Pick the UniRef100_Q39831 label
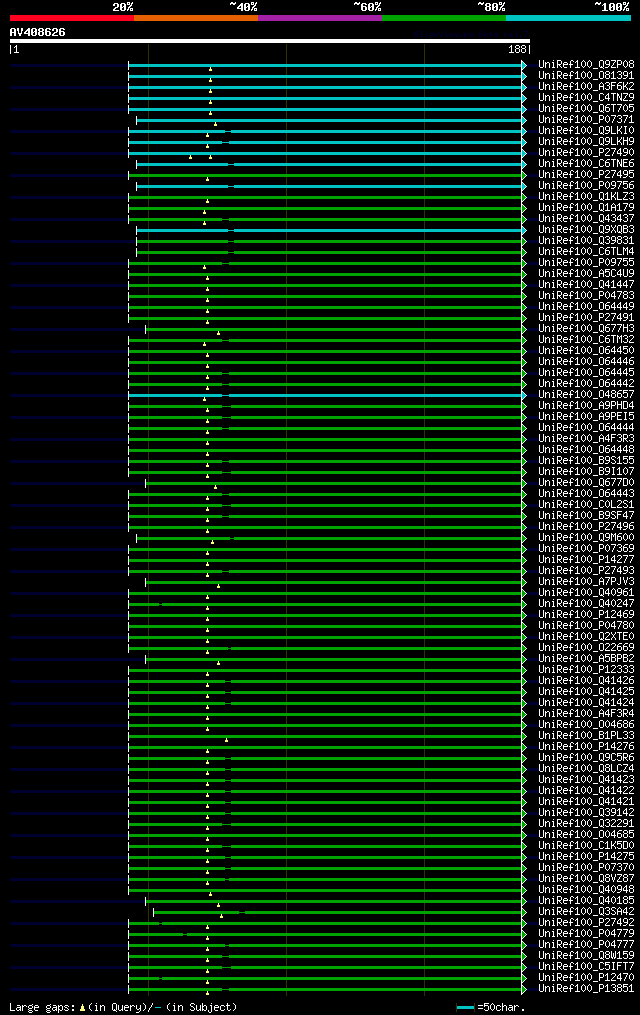Viewport: 640px width, 1015px height. pos(586,240)
